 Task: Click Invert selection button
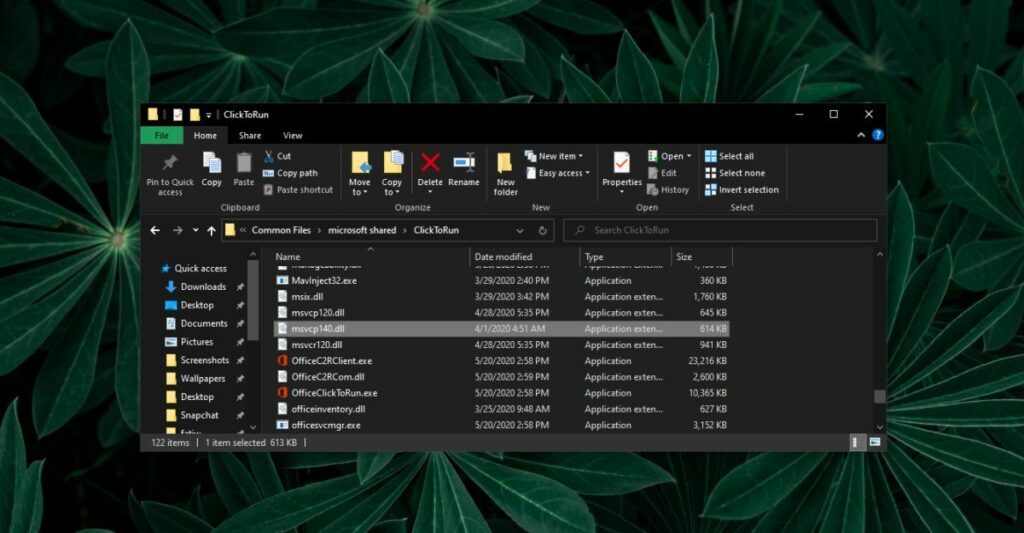click(741, 190)
